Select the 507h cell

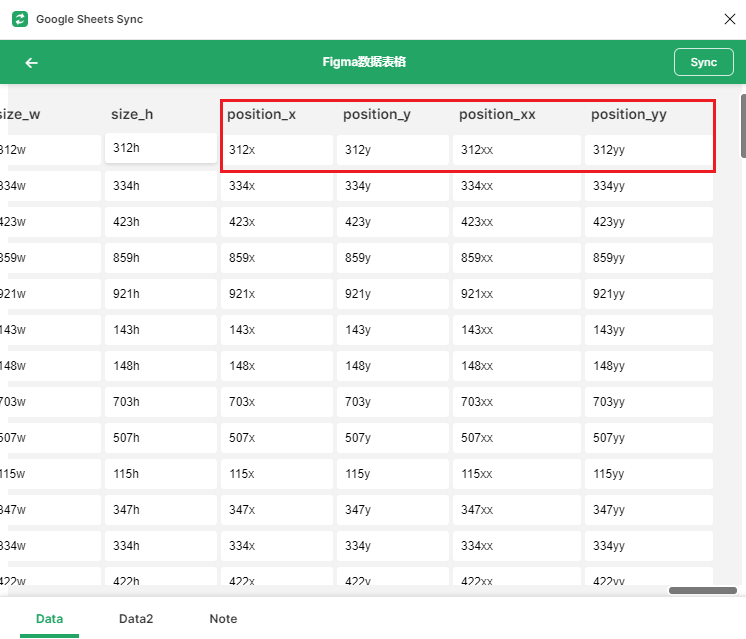160,438
